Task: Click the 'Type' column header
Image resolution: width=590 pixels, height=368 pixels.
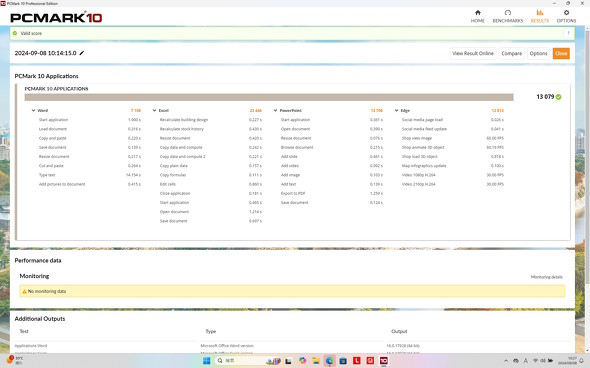Action: (210, 332)
